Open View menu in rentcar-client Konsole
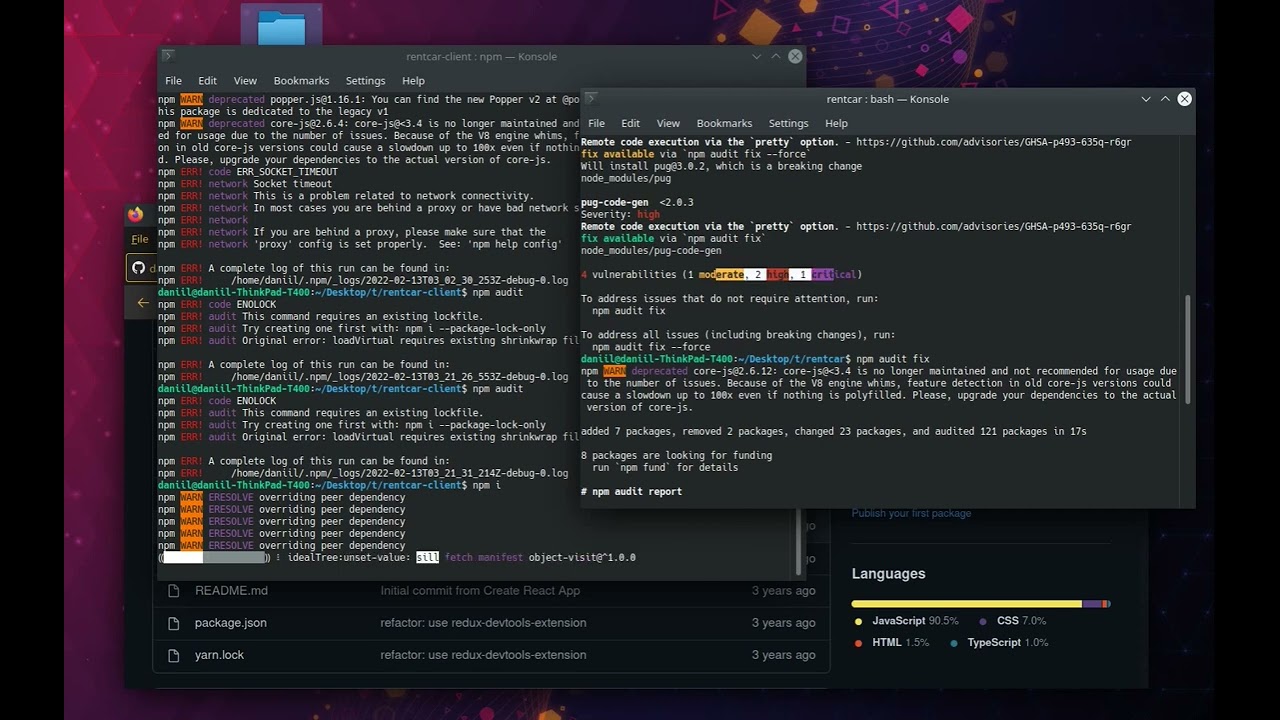The width and height of the screenshot is (1280, 720). [x=245, y=81]
